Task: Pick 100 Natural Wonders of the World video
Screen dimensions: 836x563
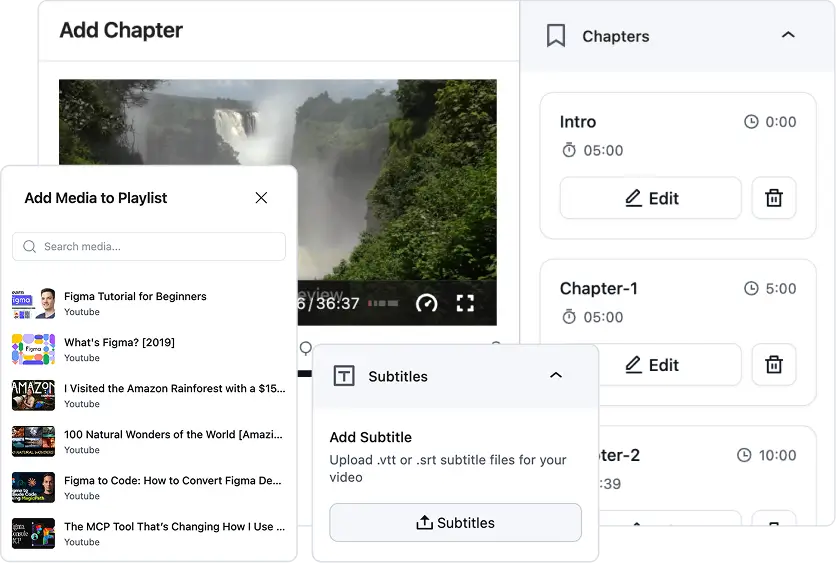Action: point(148,441)
